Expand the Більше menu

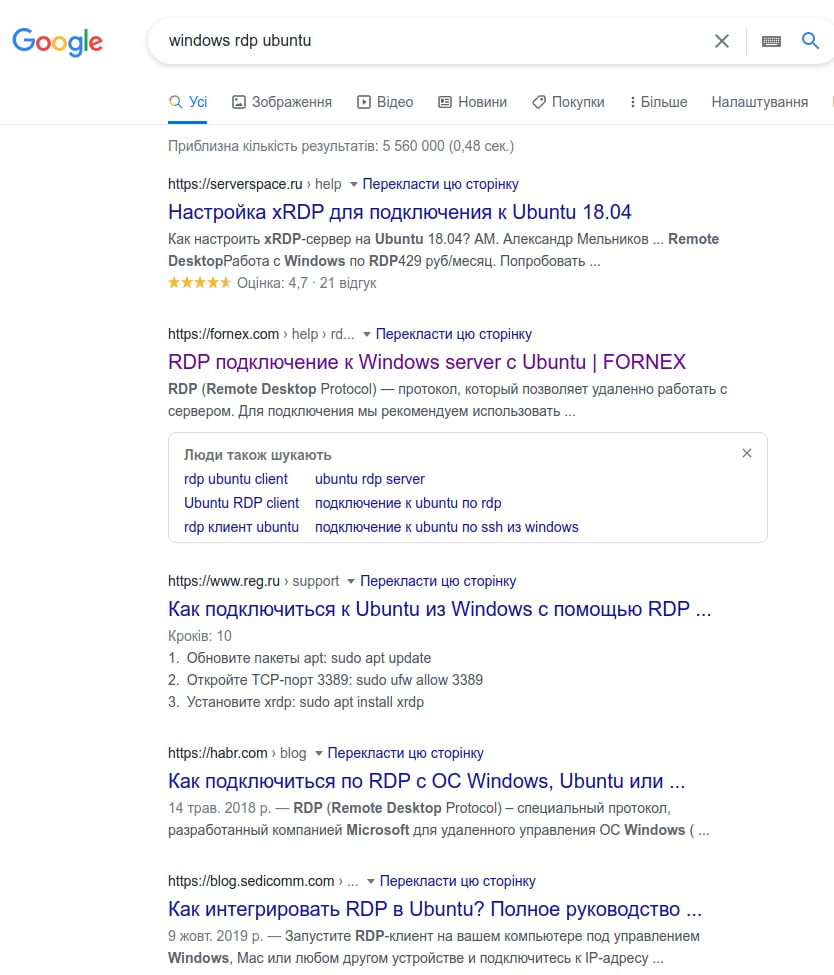coord(659,102)
